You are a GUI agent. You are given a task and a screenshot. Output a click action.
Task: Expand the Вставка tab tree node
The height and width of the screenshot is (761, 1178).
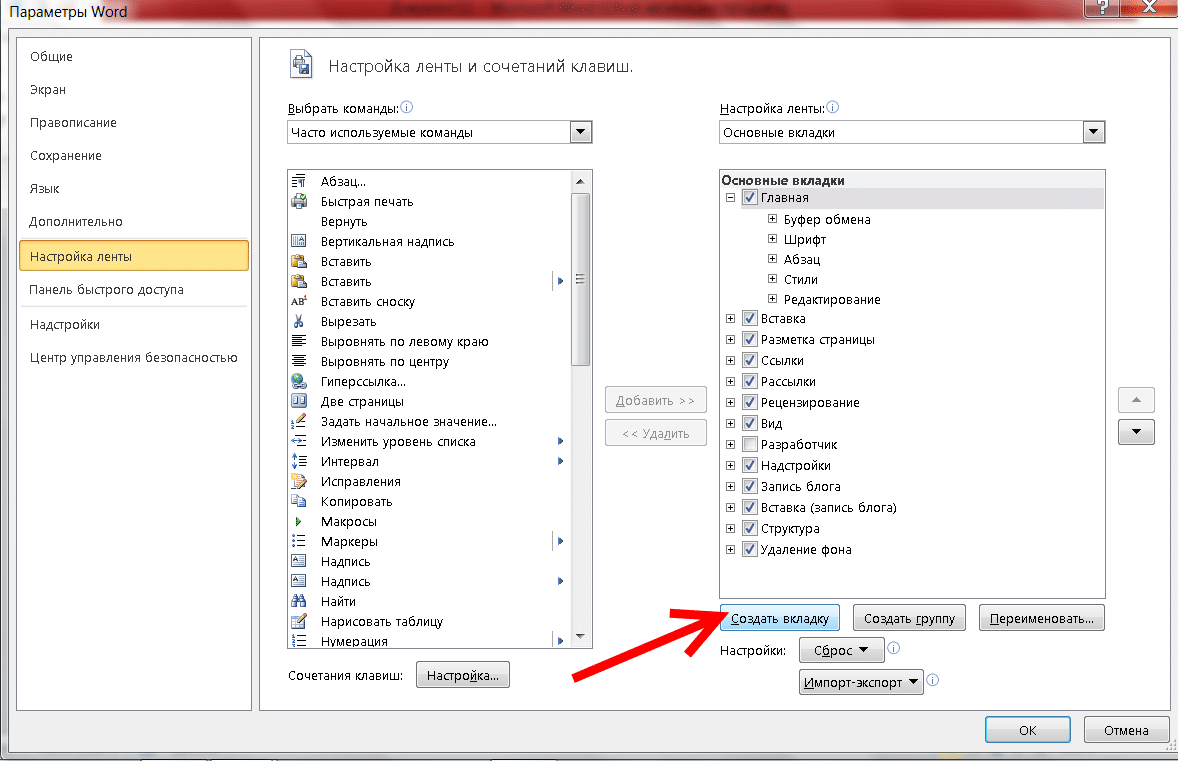coord(730,319)
